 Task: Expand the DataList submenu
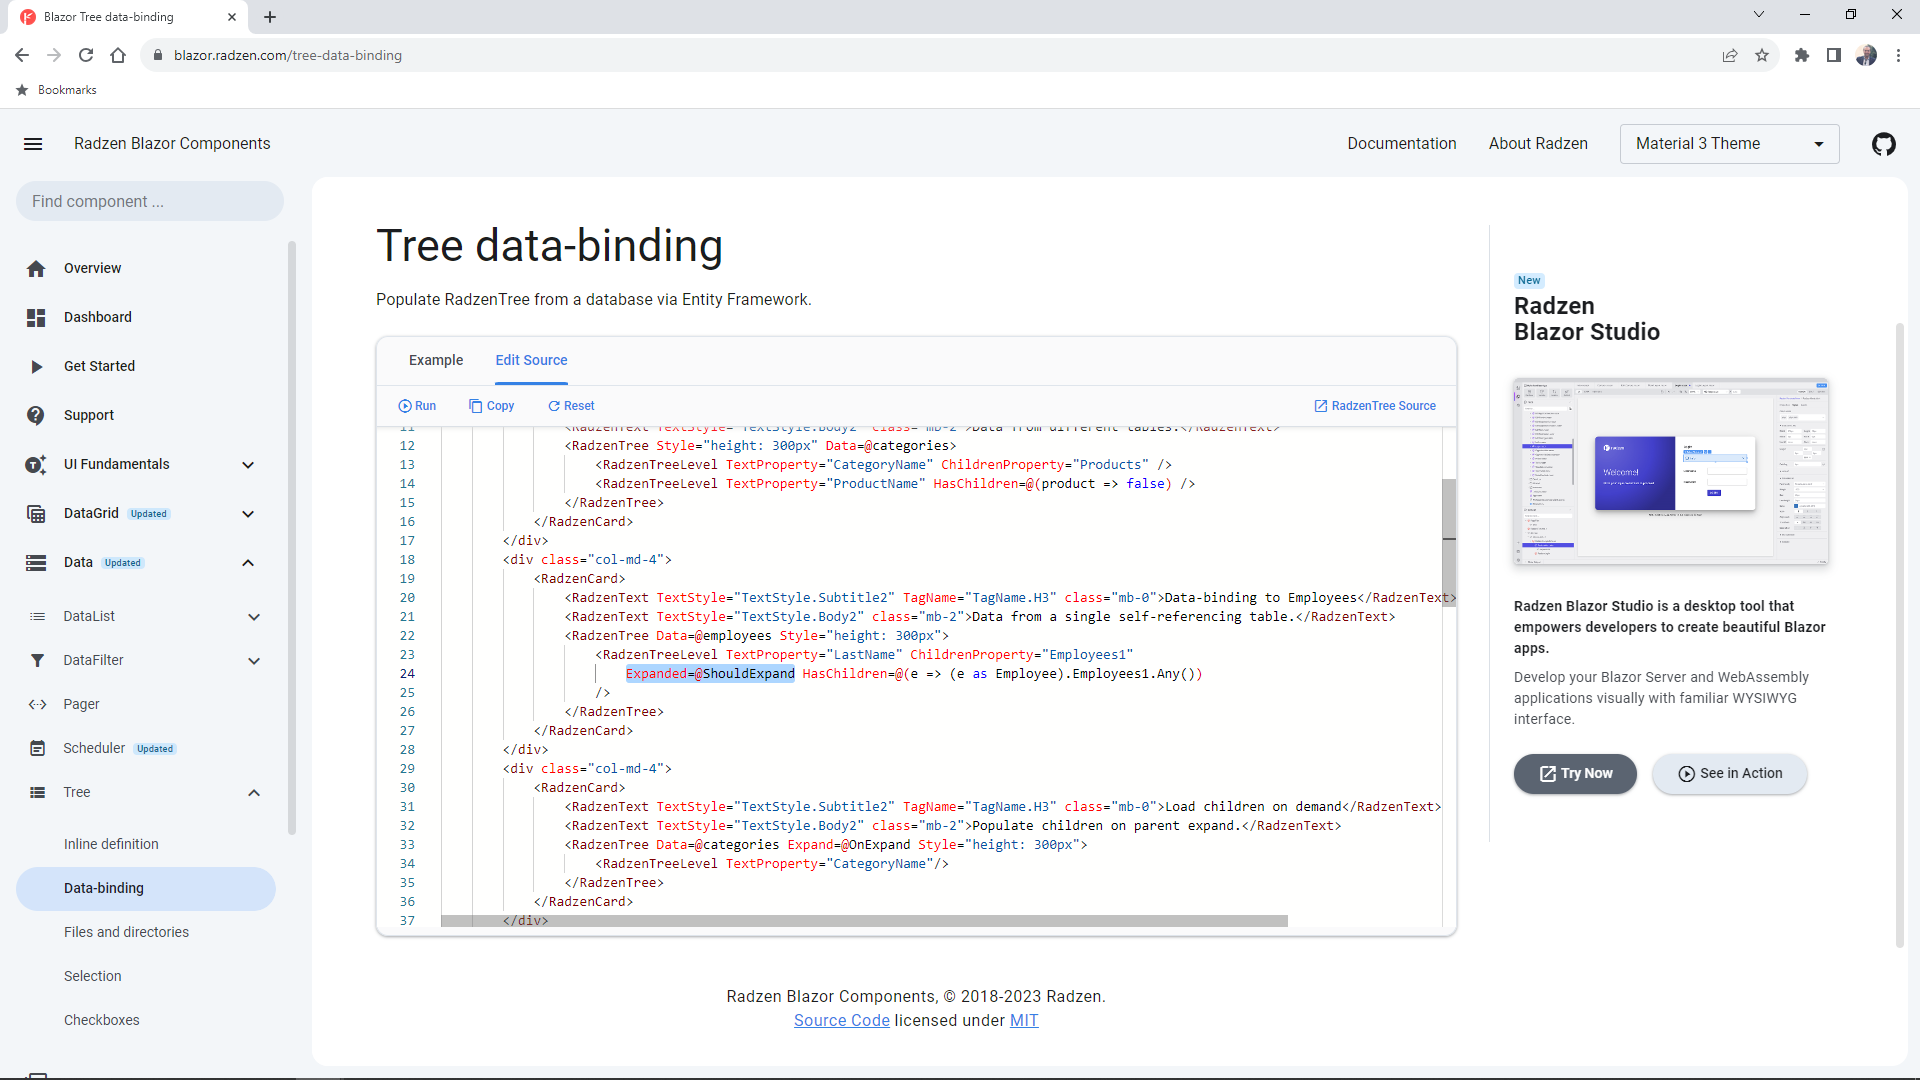coord(254,616)
